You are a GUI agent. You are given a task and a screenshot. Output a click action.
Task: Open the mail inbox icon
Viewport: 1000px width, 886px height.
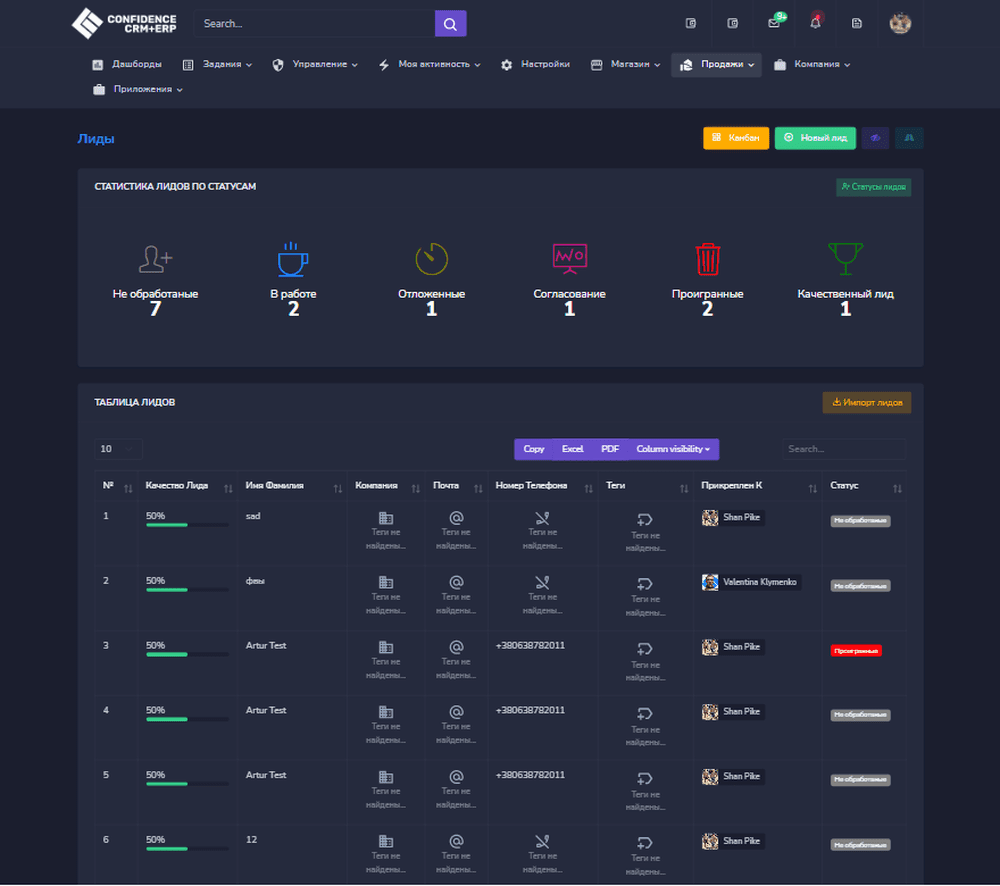click(774, 23)
